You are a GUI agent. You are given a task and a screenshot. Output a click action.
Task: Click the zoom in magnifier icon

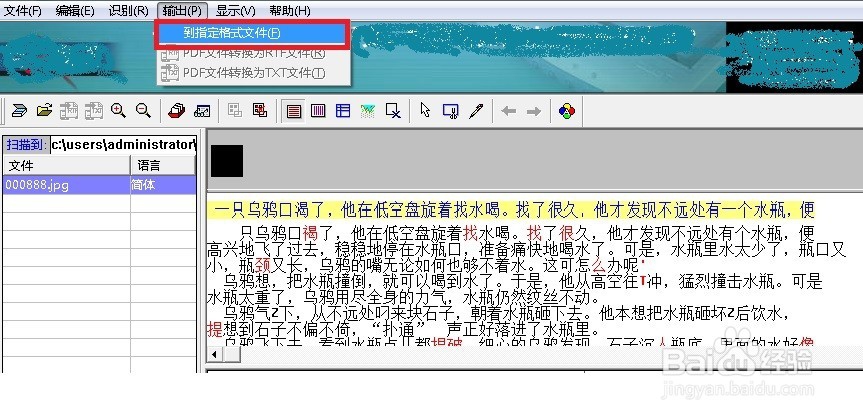pyautogui.click(x=118, y=111)
